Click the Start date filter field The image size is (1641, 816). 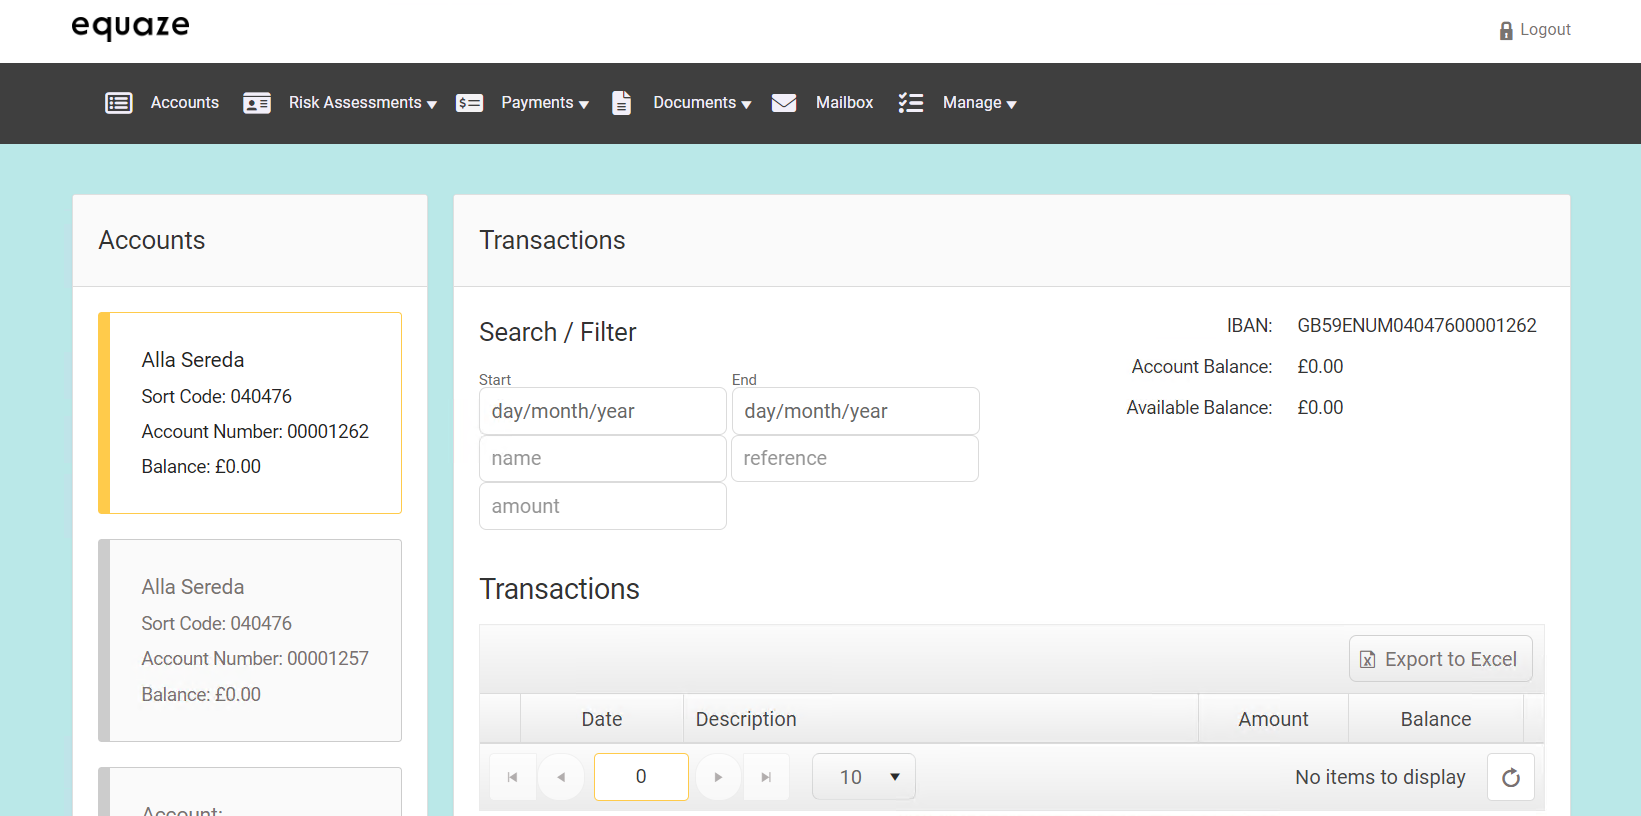(x=602, y=411)
